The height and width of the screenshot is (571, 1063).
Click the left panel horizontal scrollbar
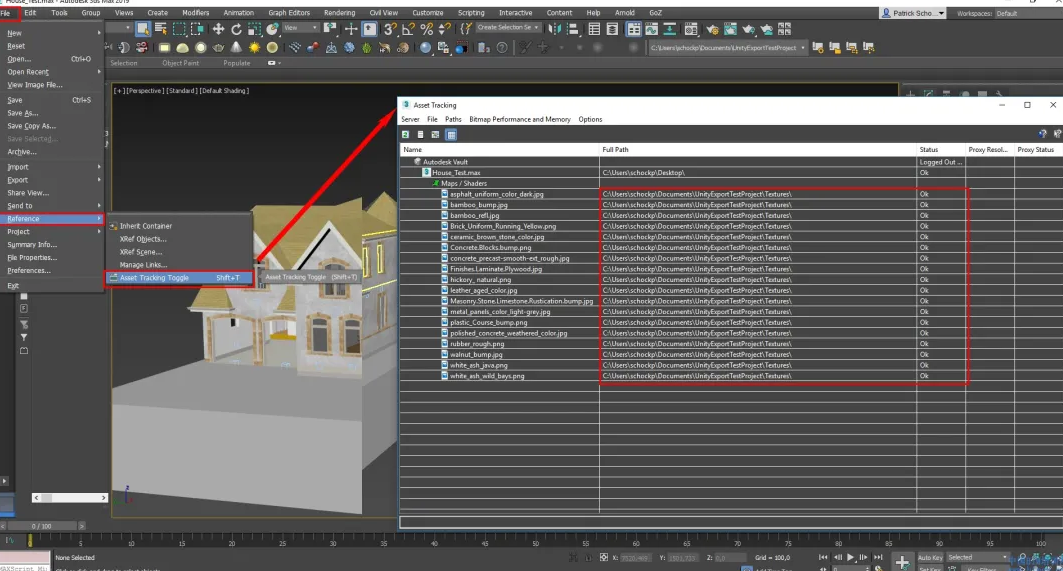coord(70,498)
